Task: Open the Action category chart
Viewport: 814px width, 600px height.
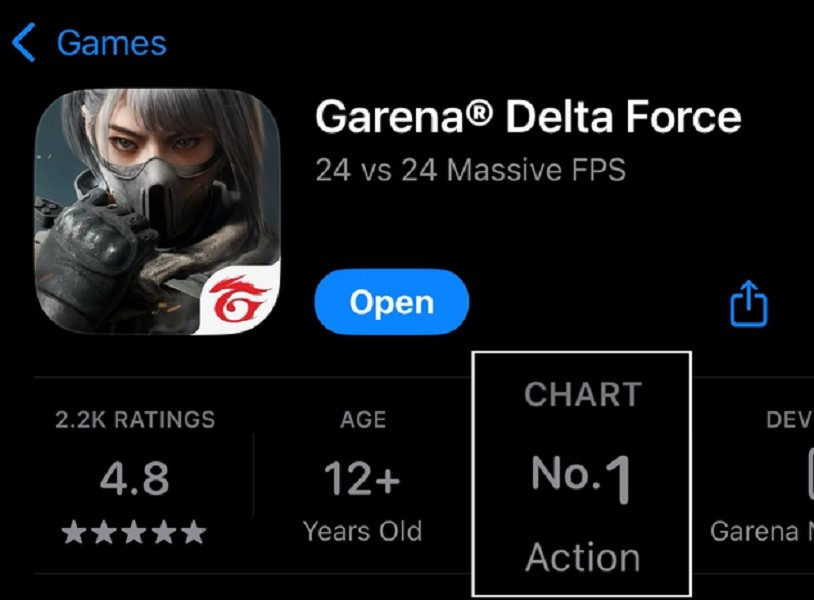Action: tap(582, 557)
